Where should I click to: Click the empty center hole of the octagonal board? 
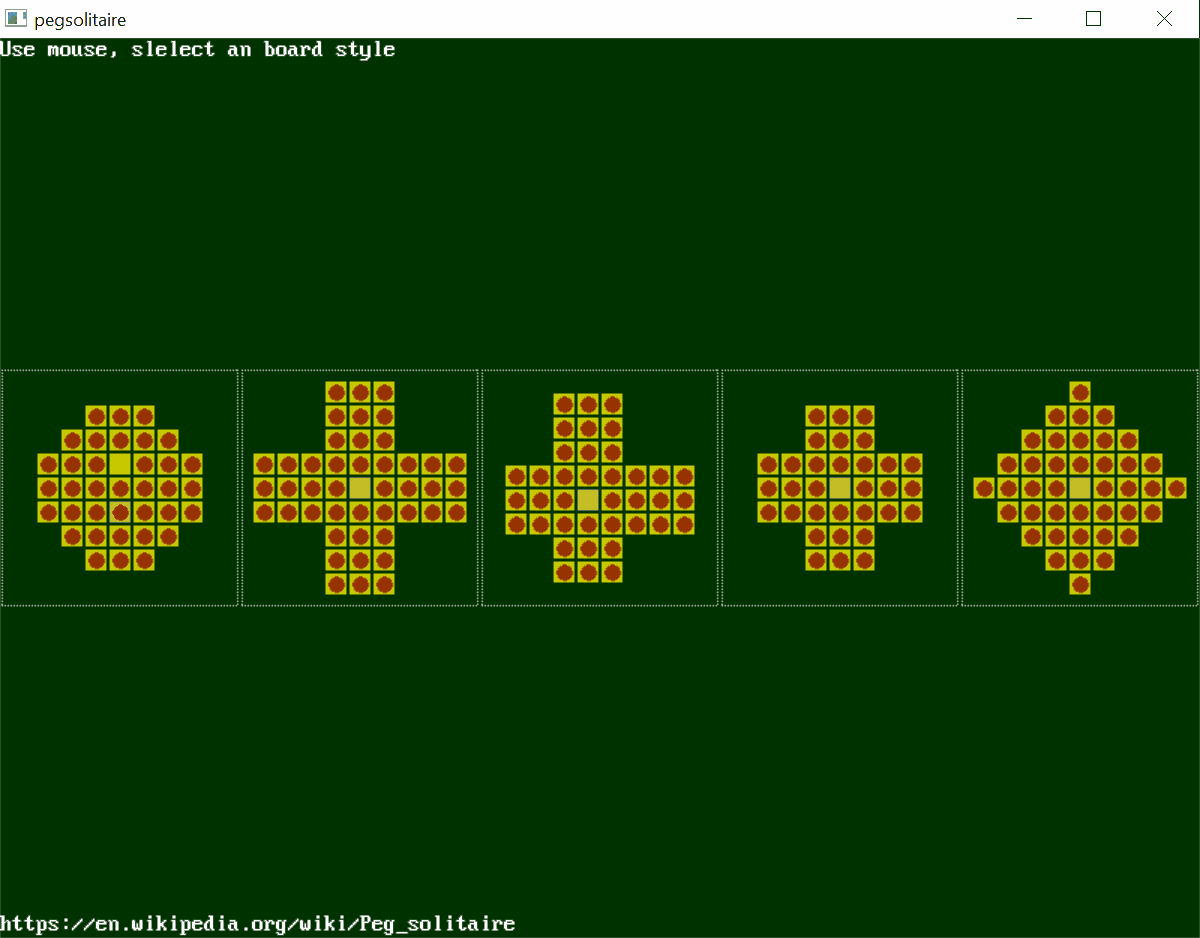click(120, 464)
